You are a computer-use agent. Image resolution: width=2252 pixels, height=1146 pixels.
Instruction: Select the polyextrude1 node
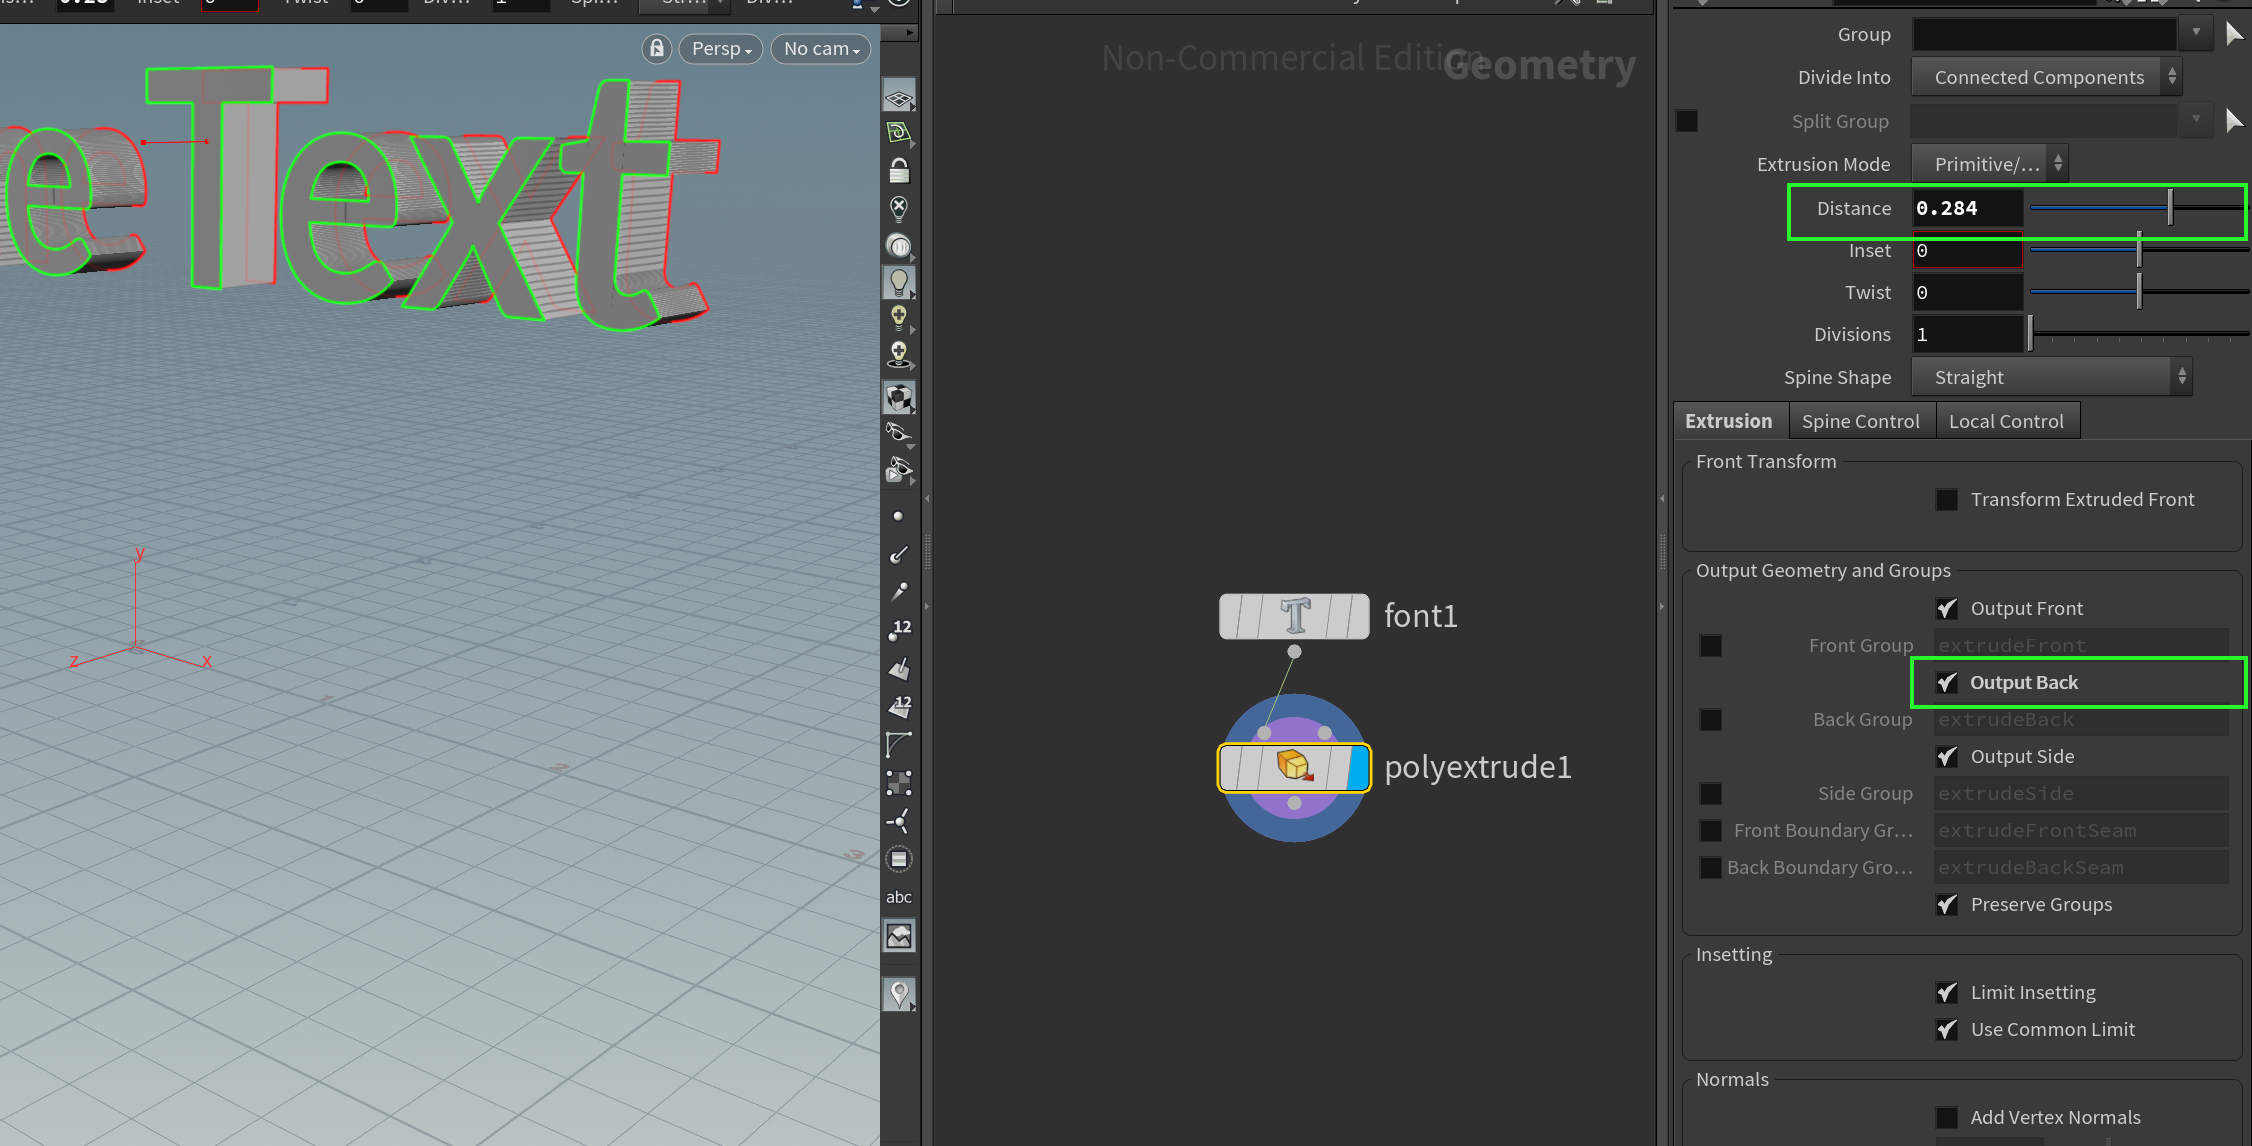1293,767
